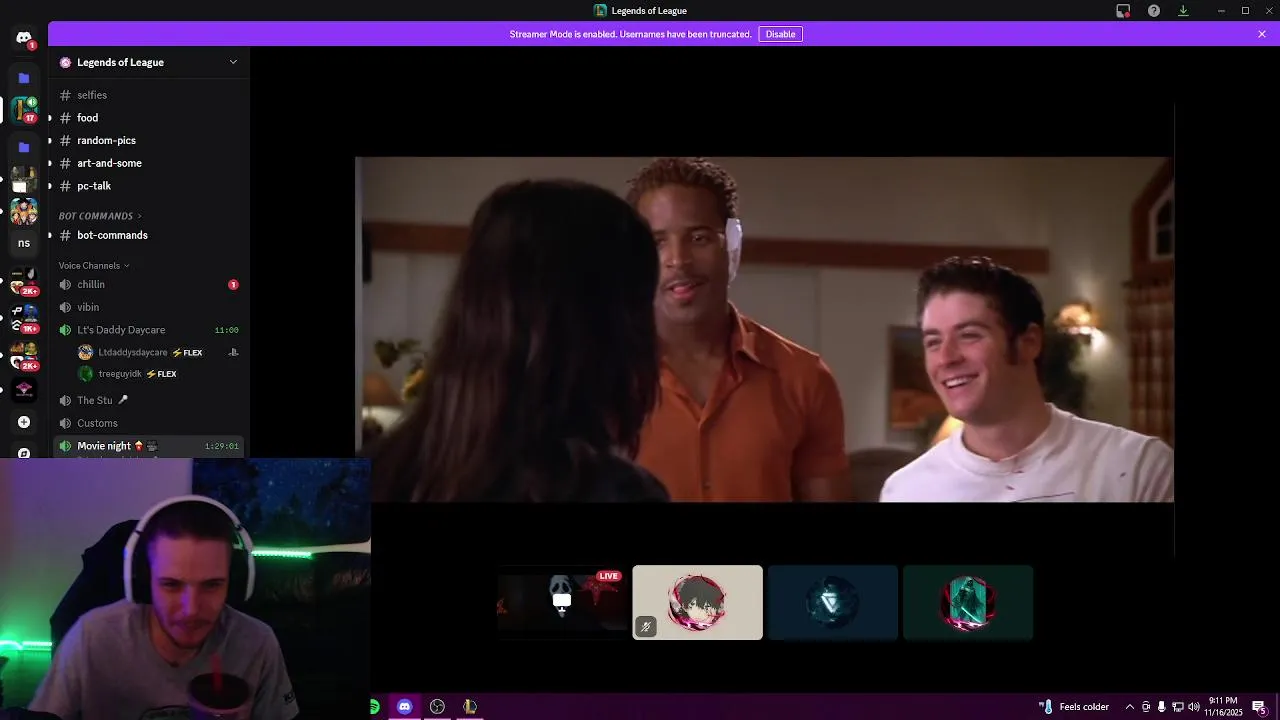The width and height of the screenshot is (1280, 720).
Task: Click Ltdaddysdaycare's avatar icon
Action: tap(85, 352)
